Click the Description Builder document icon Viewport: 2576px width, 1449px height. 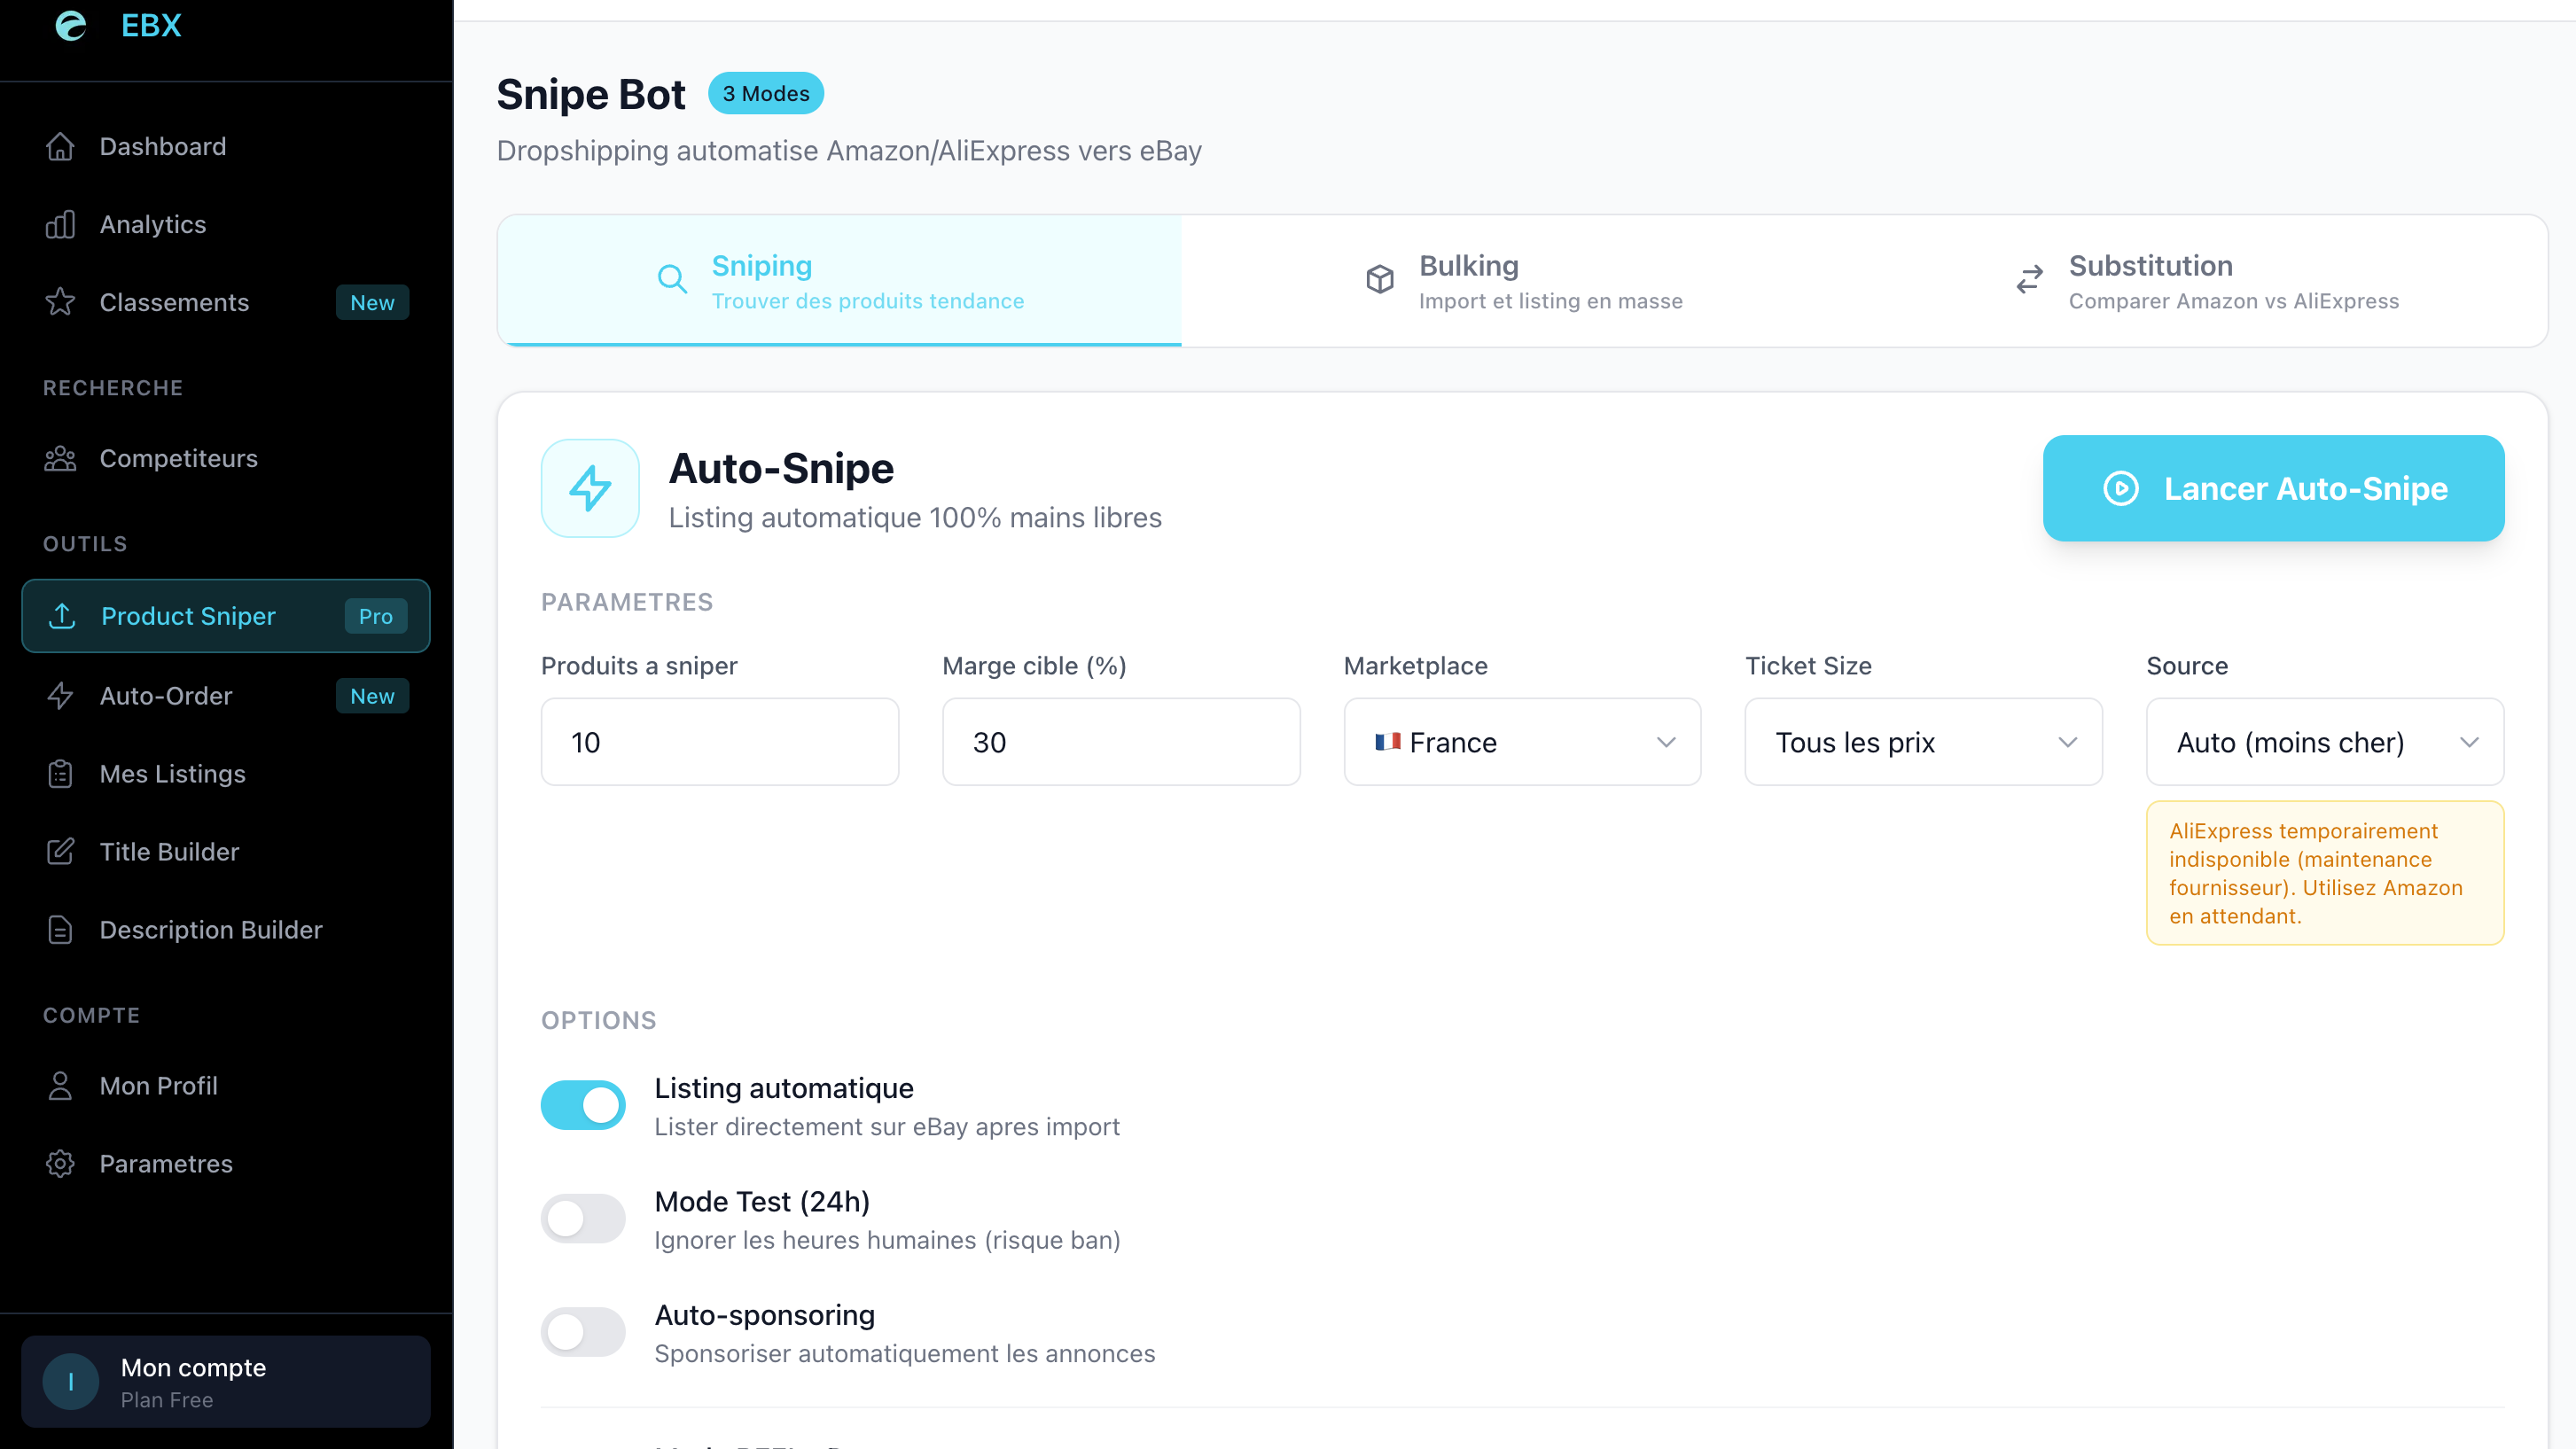point(60,929)
